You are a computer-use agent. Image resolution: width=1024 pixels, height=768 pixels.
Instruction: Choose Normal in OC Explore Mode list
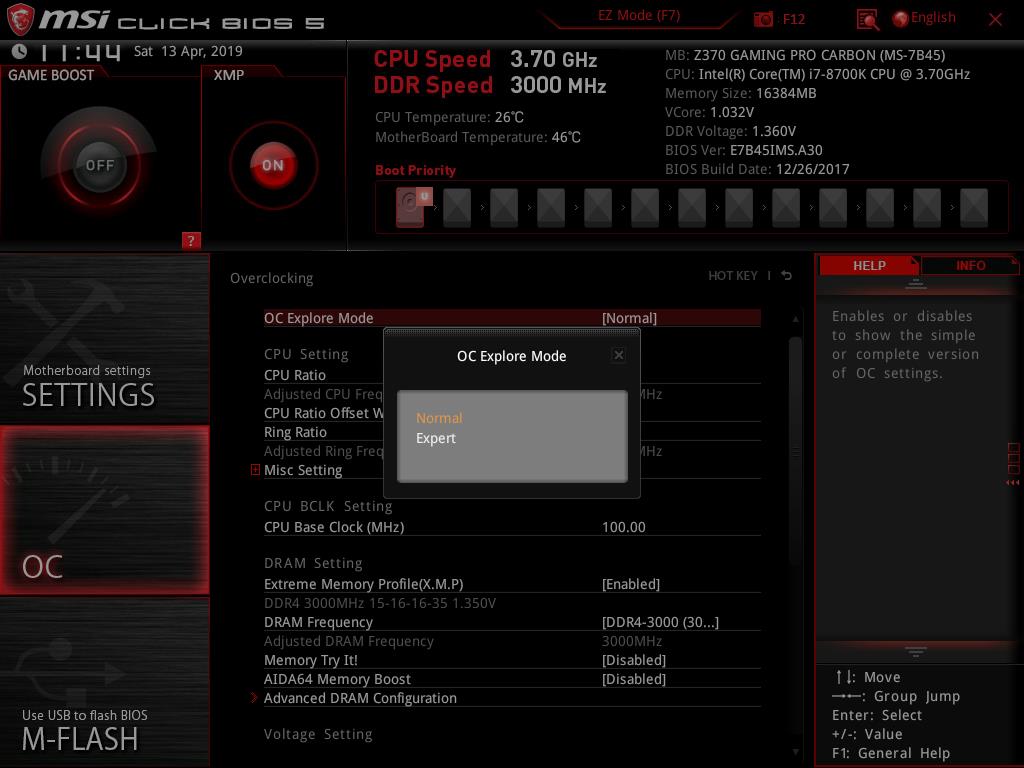click(x=439, y=418)
